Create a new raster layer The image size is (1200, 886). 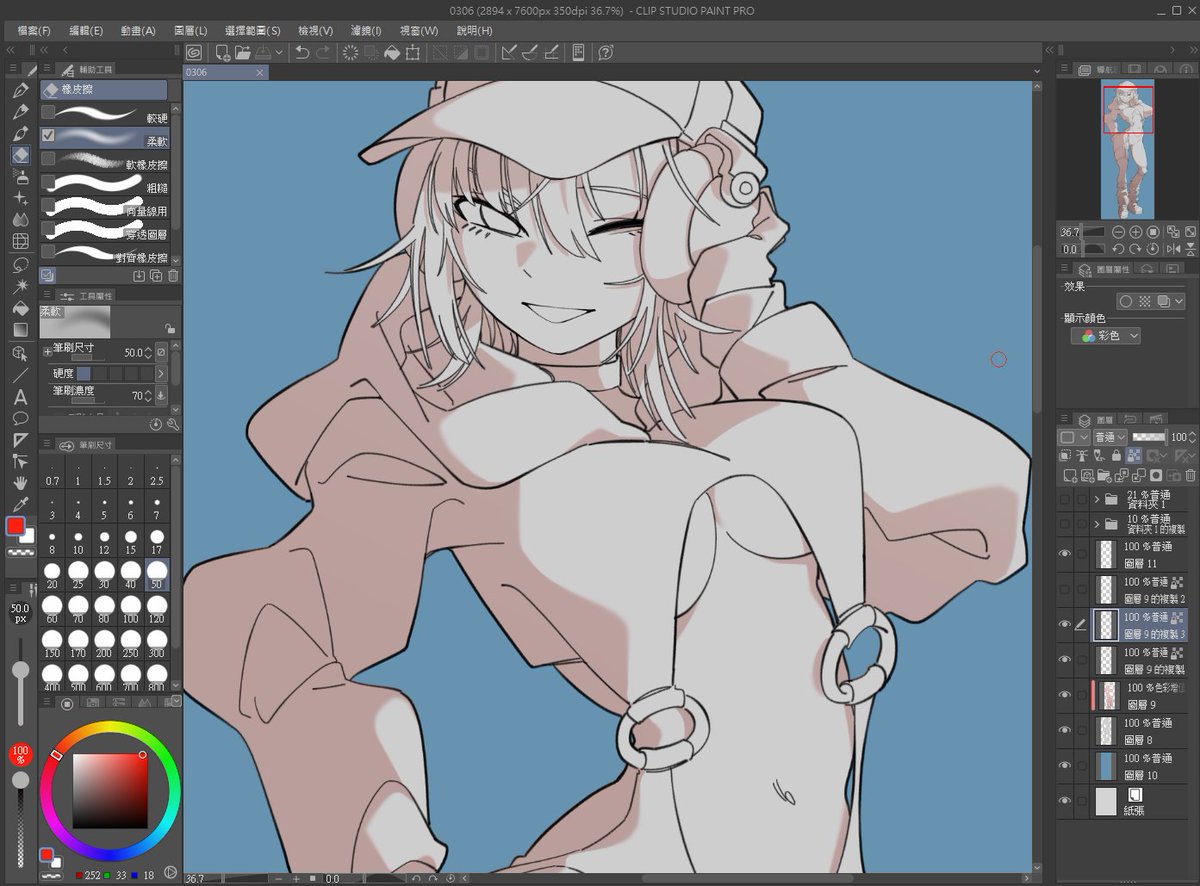(1068, 475)
